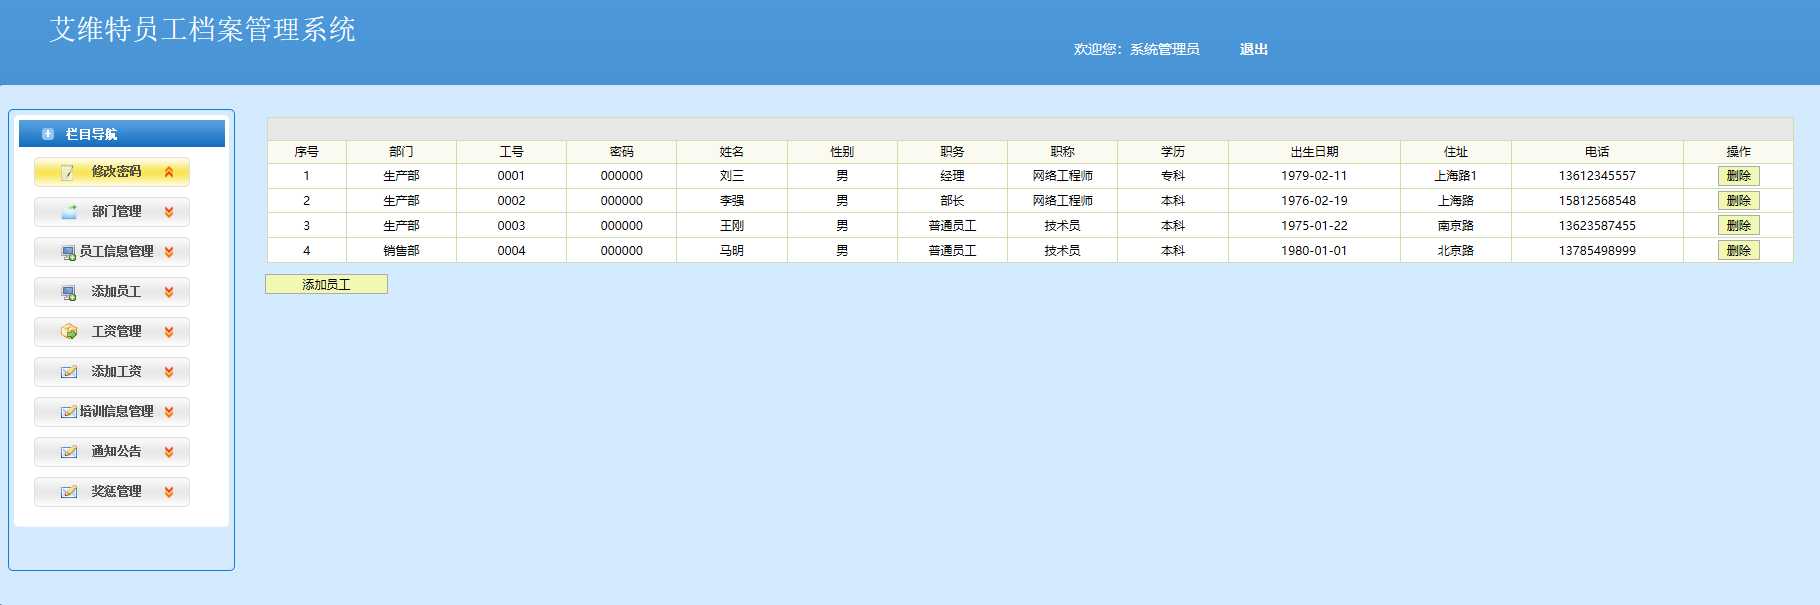Image resolution: width=1820 pixels, height=605 pixels.
Task: Click the 经理 position cell
Action: tap(952, 176)
